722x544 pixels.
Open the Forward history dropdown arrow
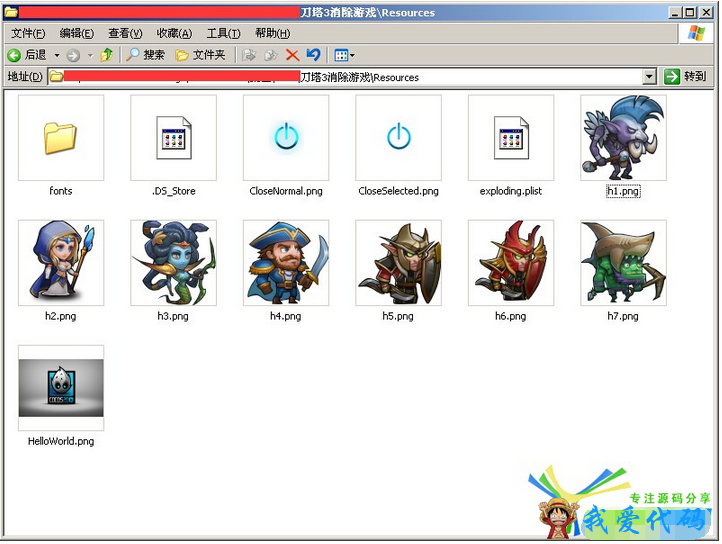click(x=90, y=55)
